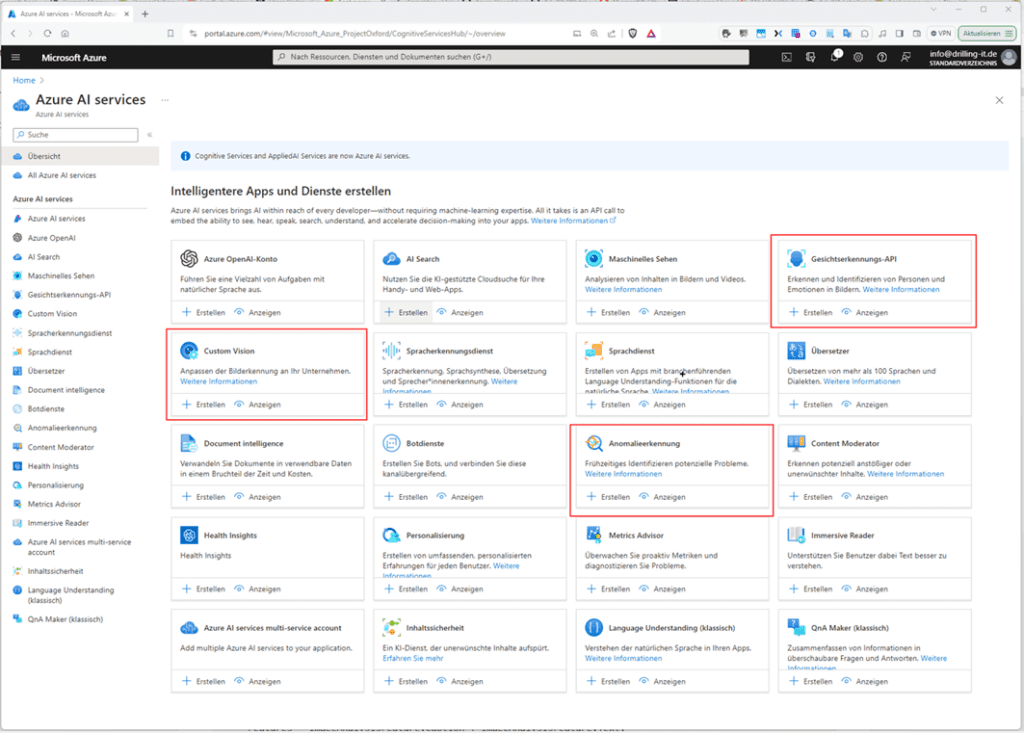The width and height of the screenshot is (1024, 733).
Task: Click the Immersive Reader card icon
Action: [796, 535]
